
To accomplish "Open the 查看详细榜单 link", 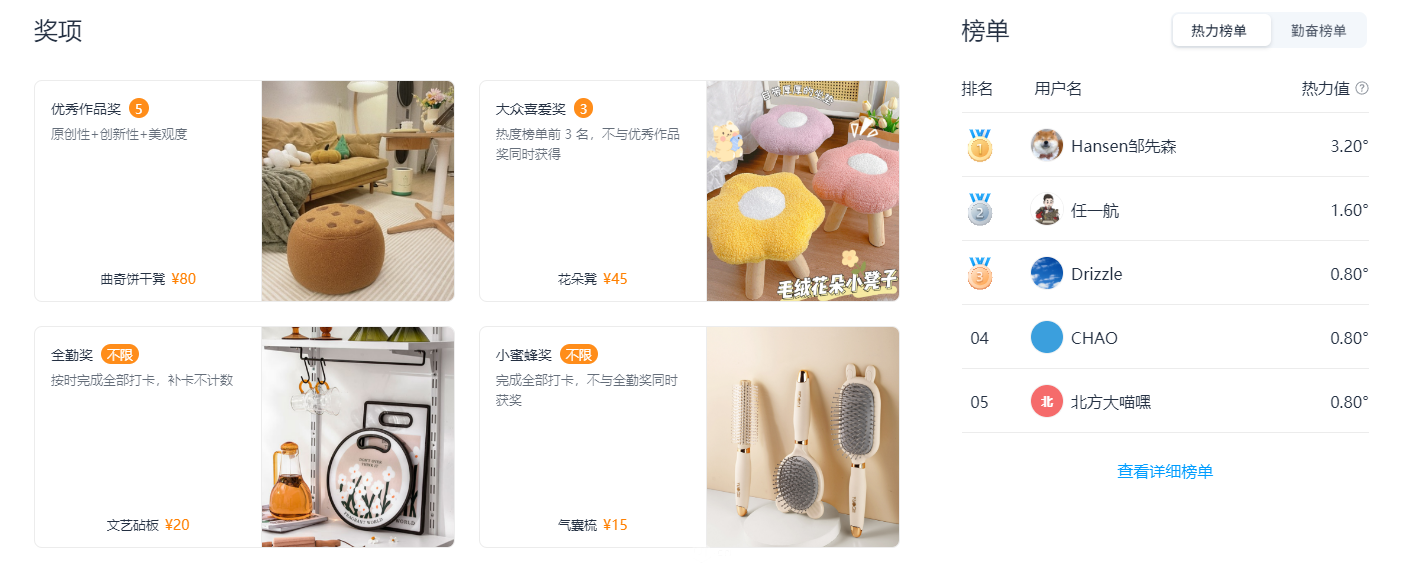I will [x=1165, y=472].
